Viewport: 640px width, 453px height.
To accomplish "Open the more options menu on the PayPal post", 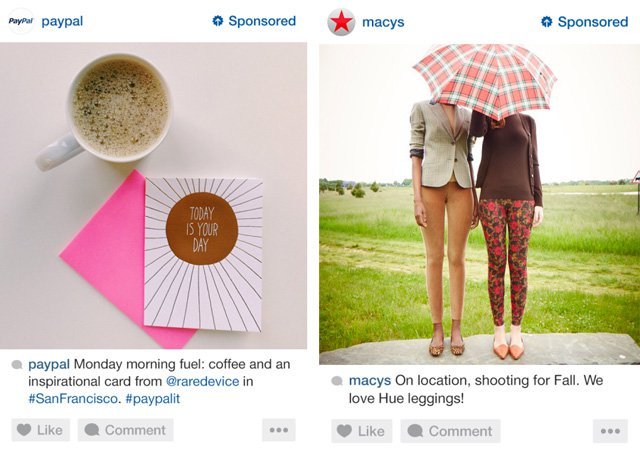I will click(279, 430).
